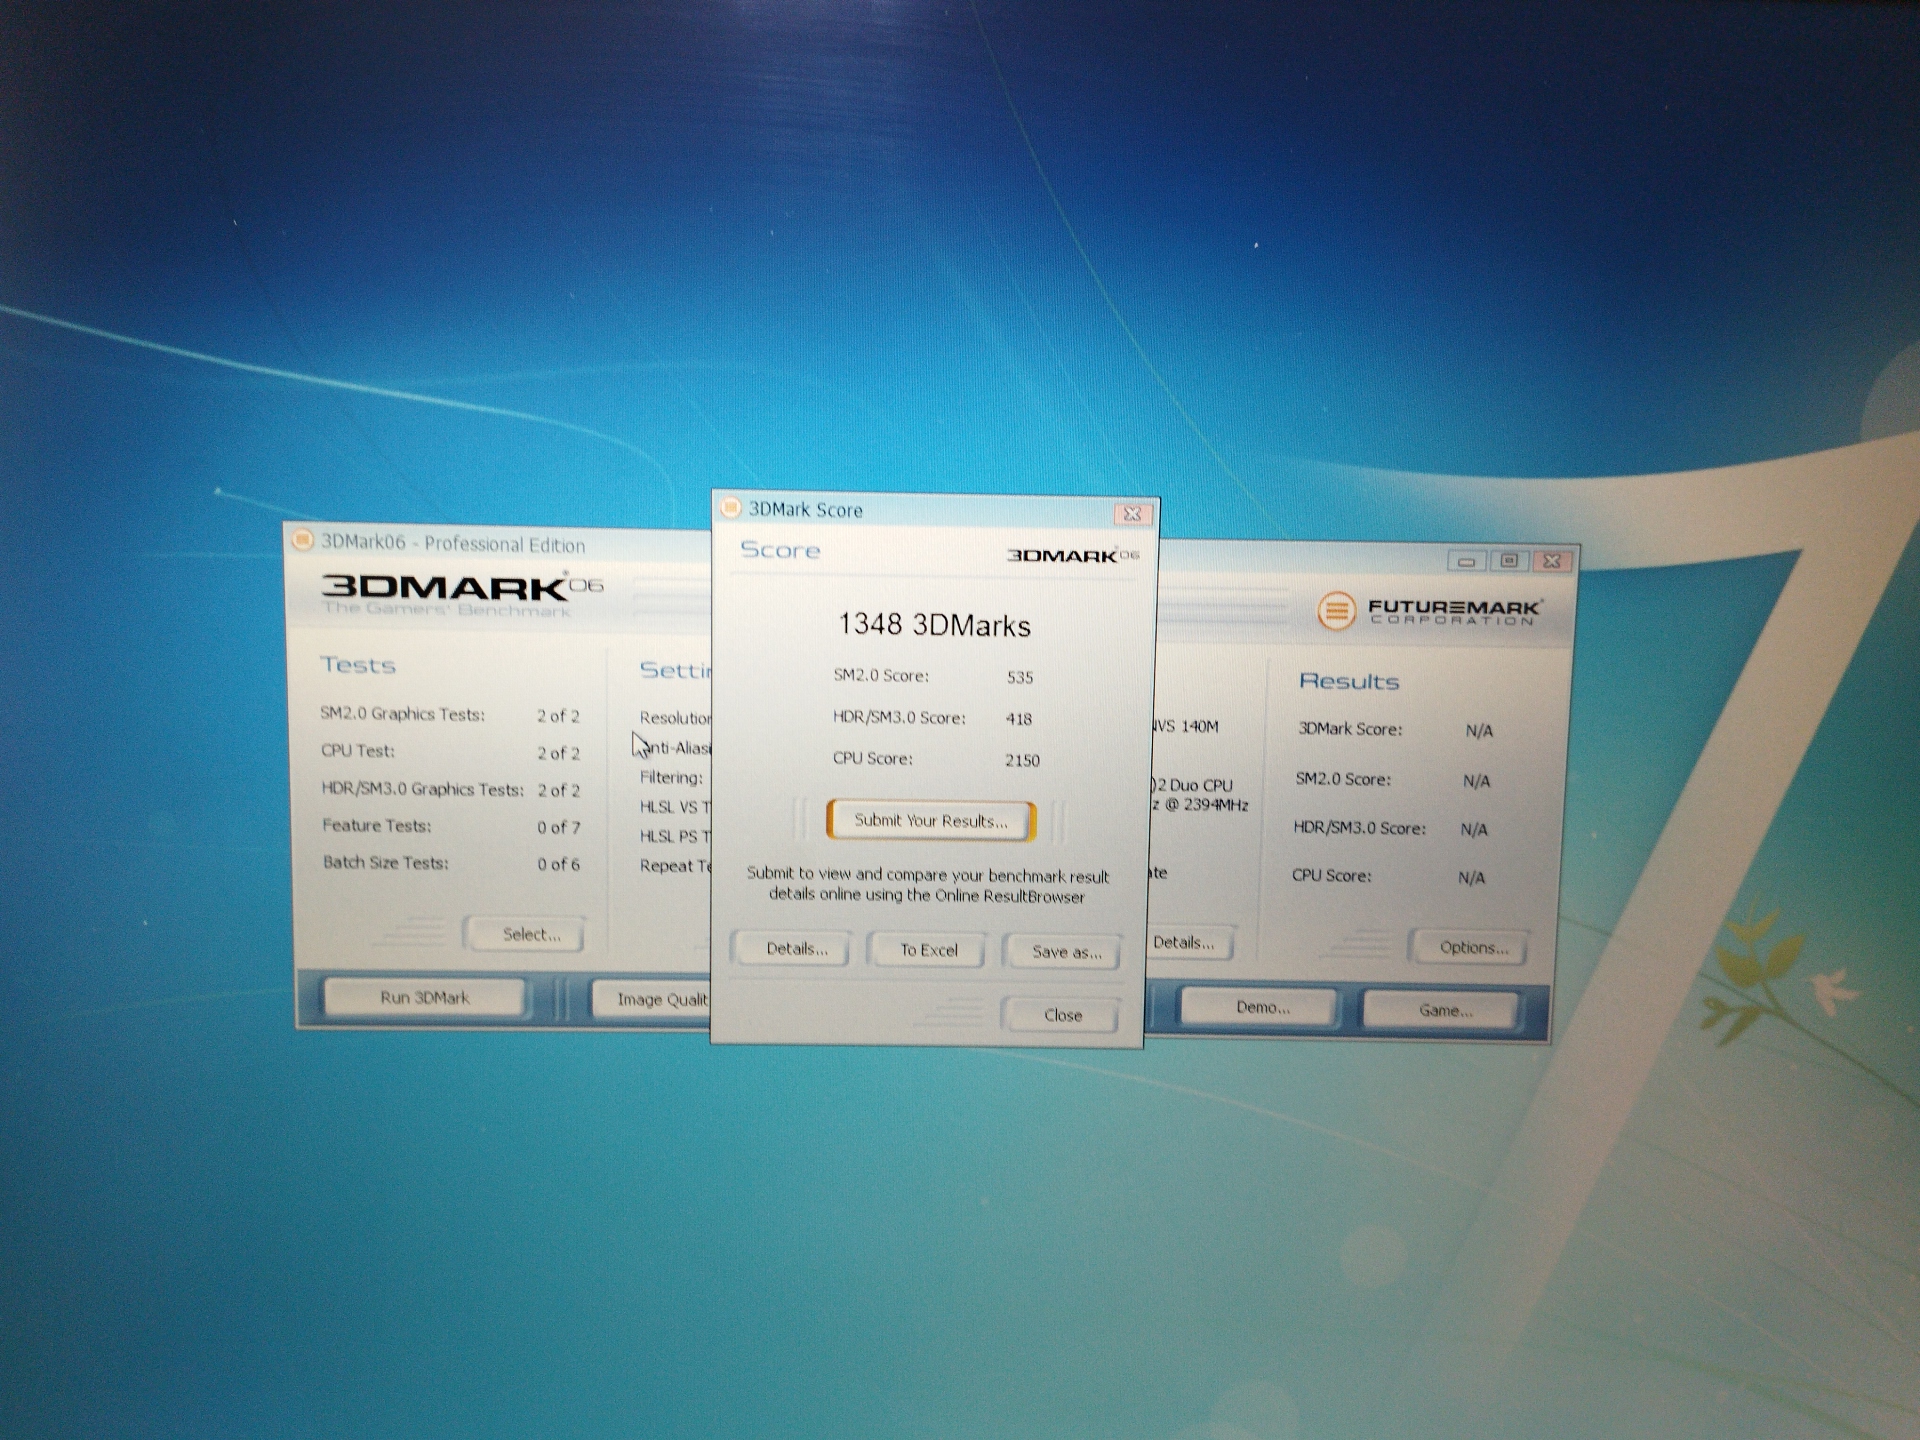Minimize the 3DMark06 main window
1920x1440 pixels.
coord(1466,561)
